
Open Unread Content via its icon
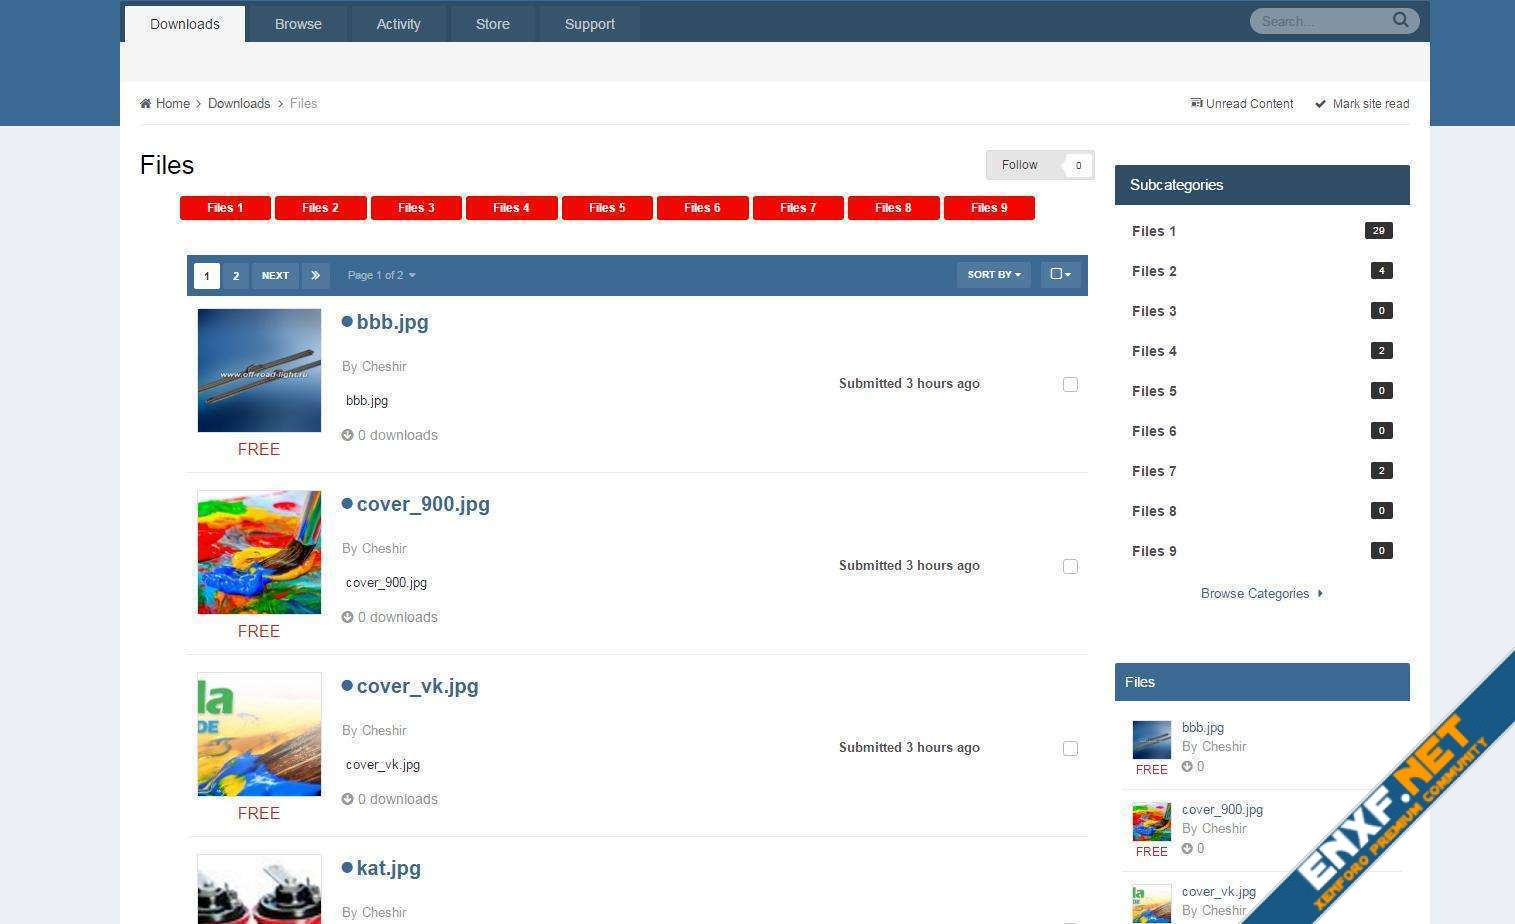pyautogui.click(x=1196, y=104)
